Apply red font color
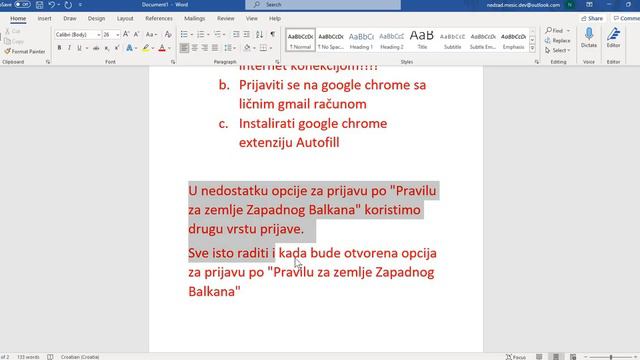The image size is (640, 360). click(x=162, y=48)
